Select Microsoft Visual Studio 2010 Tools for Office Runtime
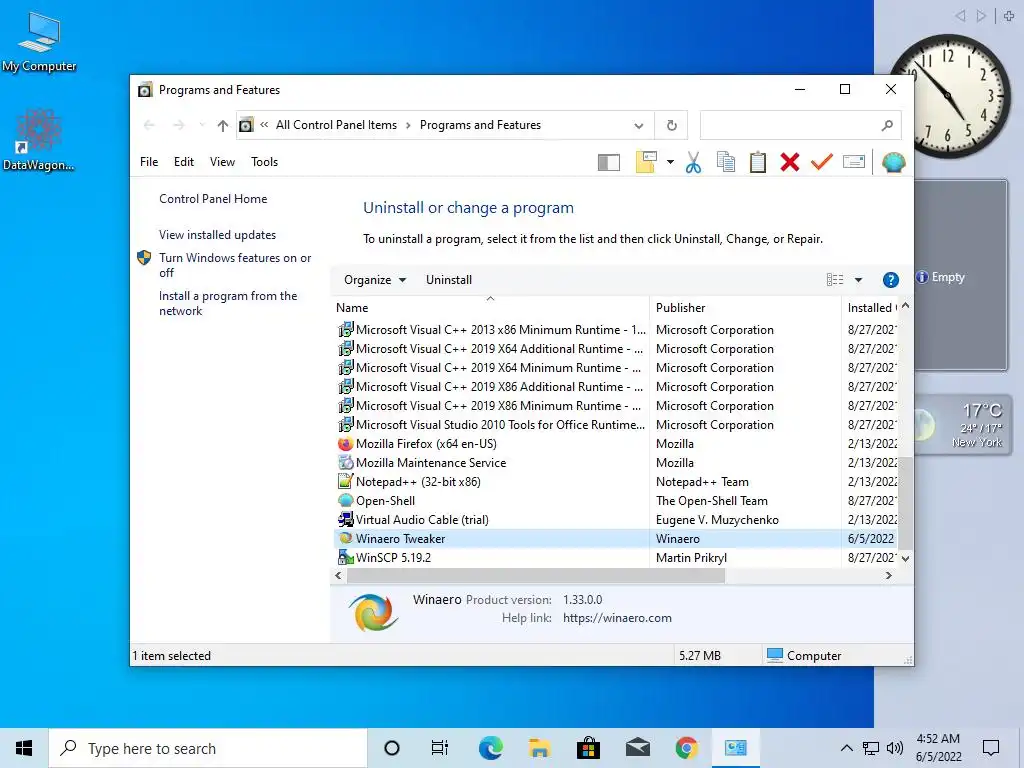1024x768 pixels. [615, 425]
